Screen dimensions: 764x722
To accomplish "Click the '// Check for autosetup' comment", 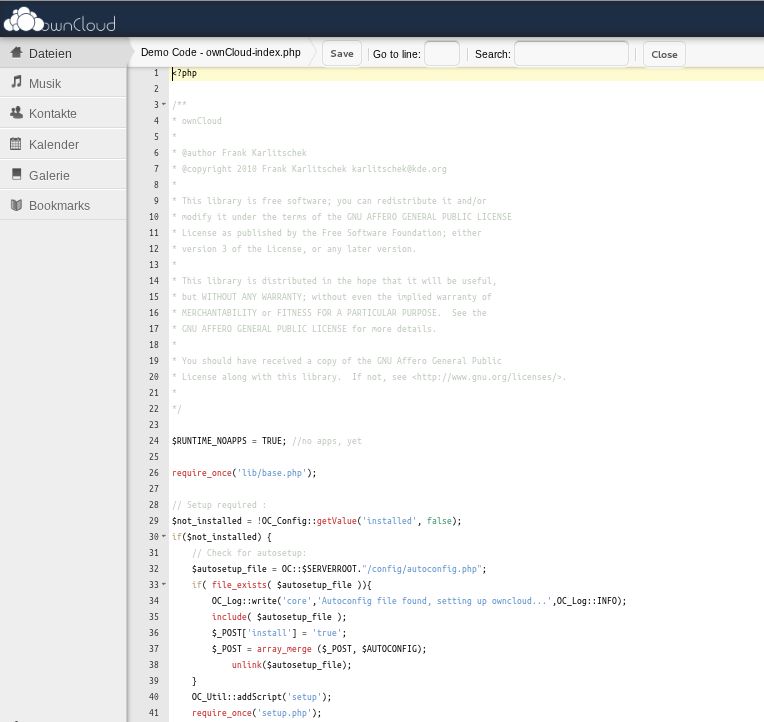I will click(x=249, y=553).
